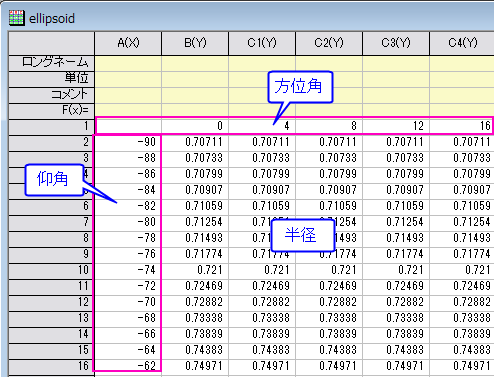The height and width of the screenshot is (377, 494).
Task: Select column header C3(Y)
Action: coord(396,43)
